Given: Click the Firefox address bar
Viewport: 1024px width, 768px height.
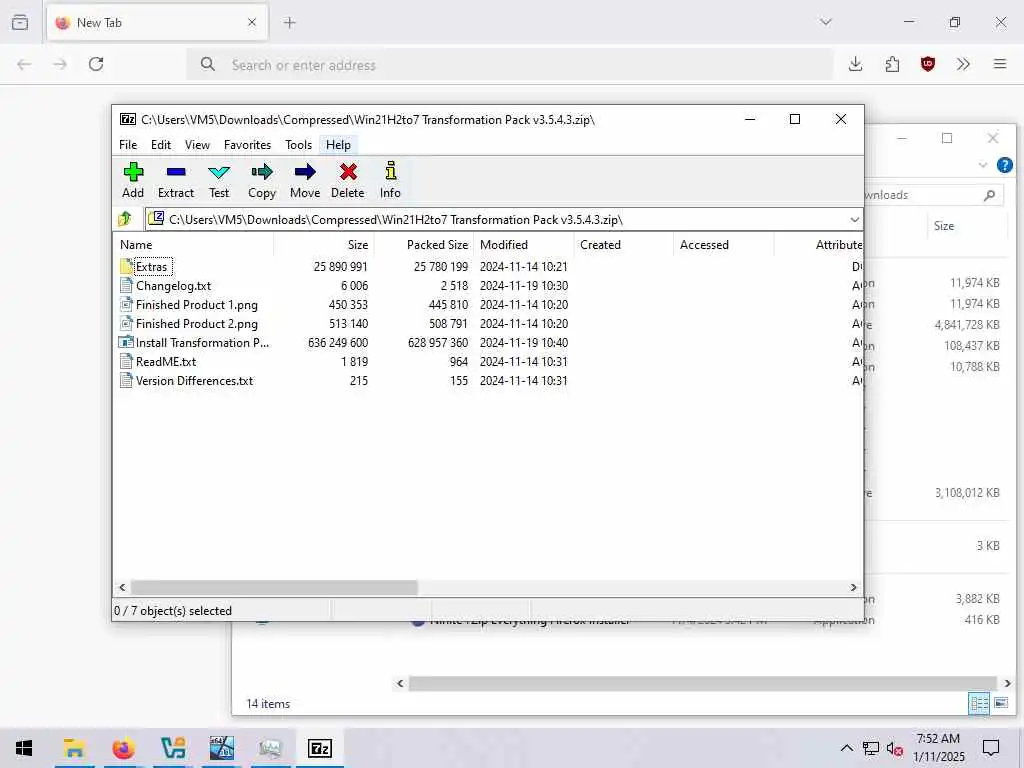Looking at the screenshot, I should tap(509, 65).
